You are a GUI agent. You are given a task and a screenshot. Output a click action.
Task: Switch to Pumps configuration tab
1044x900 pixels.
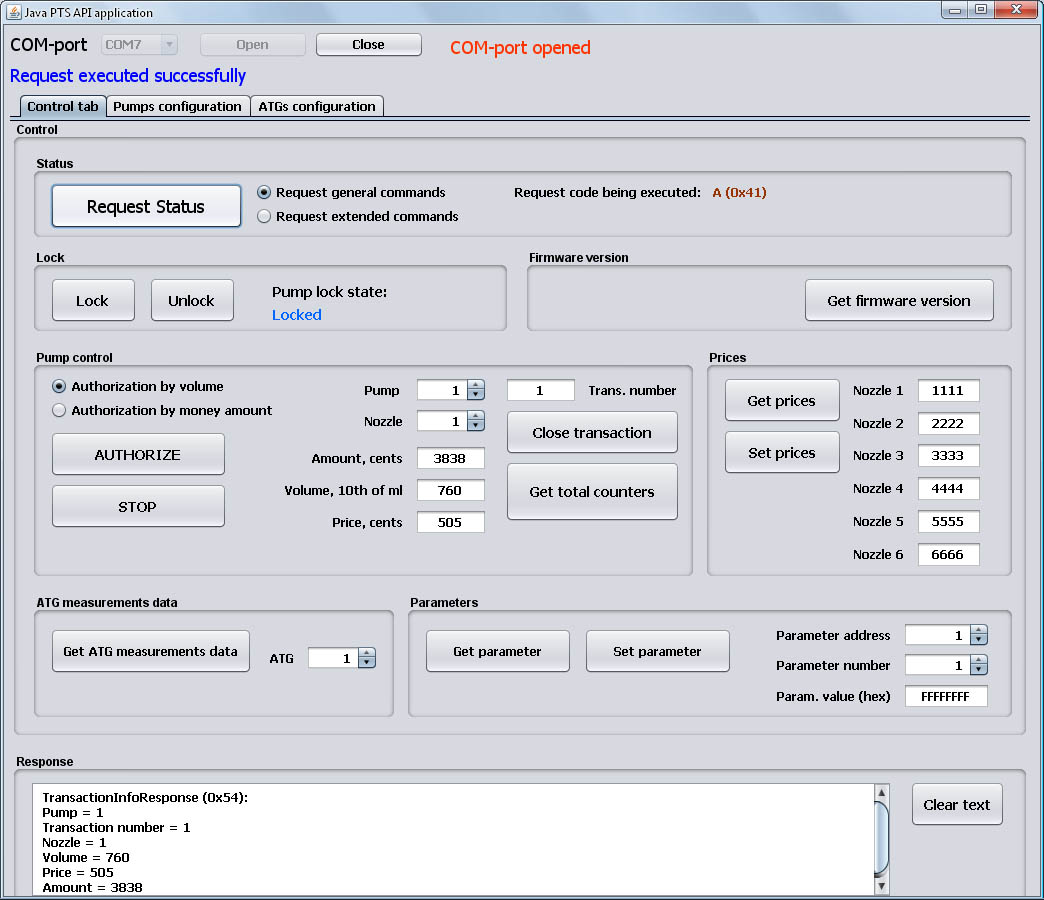177,106
